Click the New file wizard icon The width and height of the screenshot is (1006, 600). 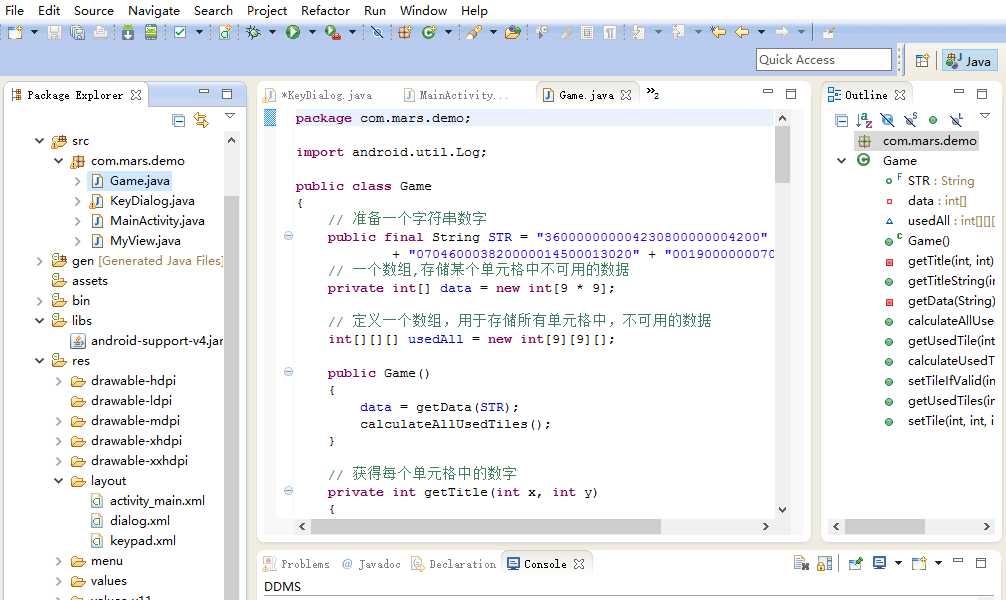click(15, 31)
